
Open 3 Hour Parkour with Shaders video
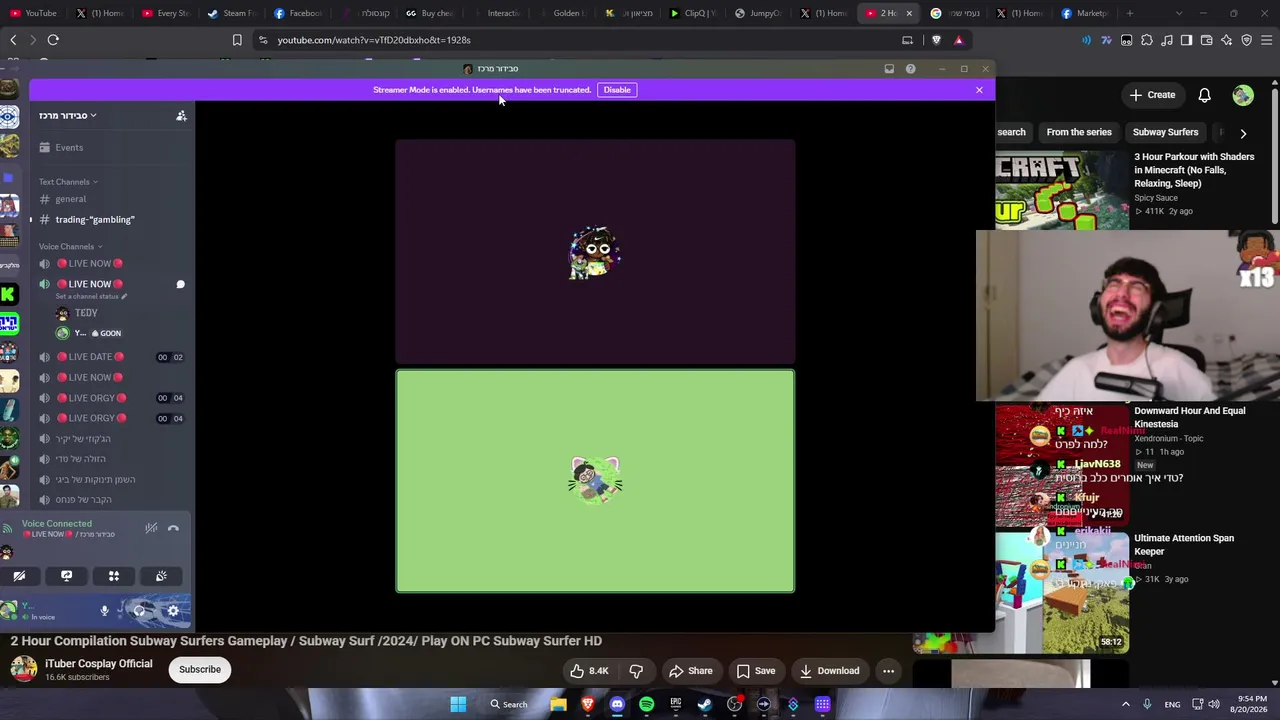(1194, 170)
